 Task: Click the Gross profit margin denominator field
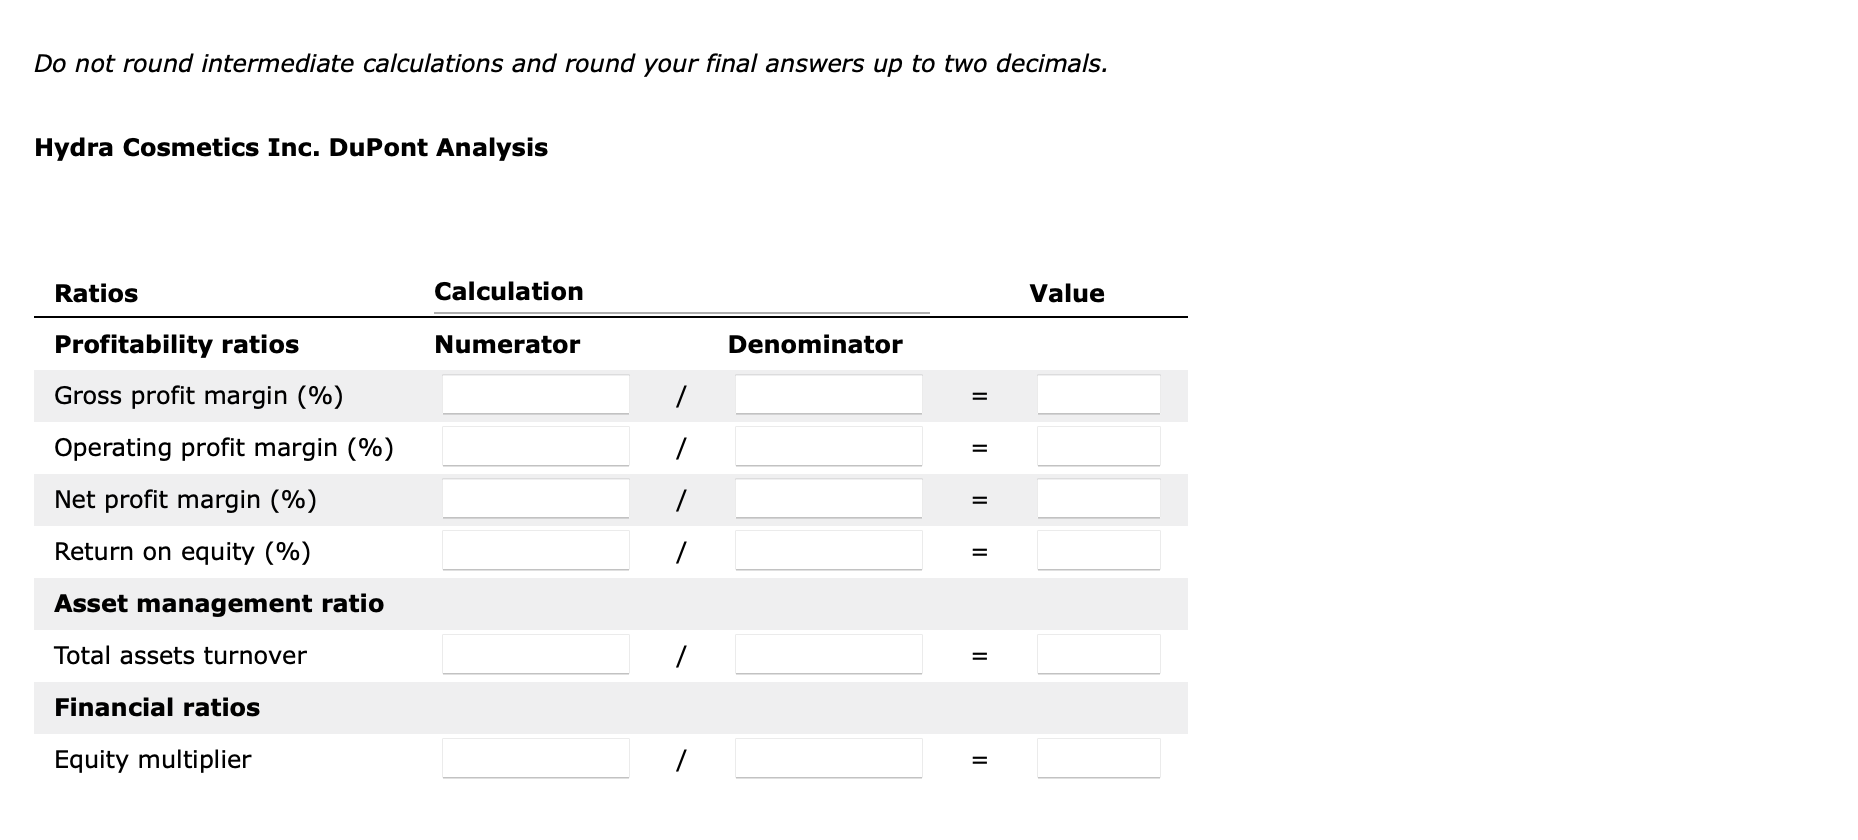[827, 395]
